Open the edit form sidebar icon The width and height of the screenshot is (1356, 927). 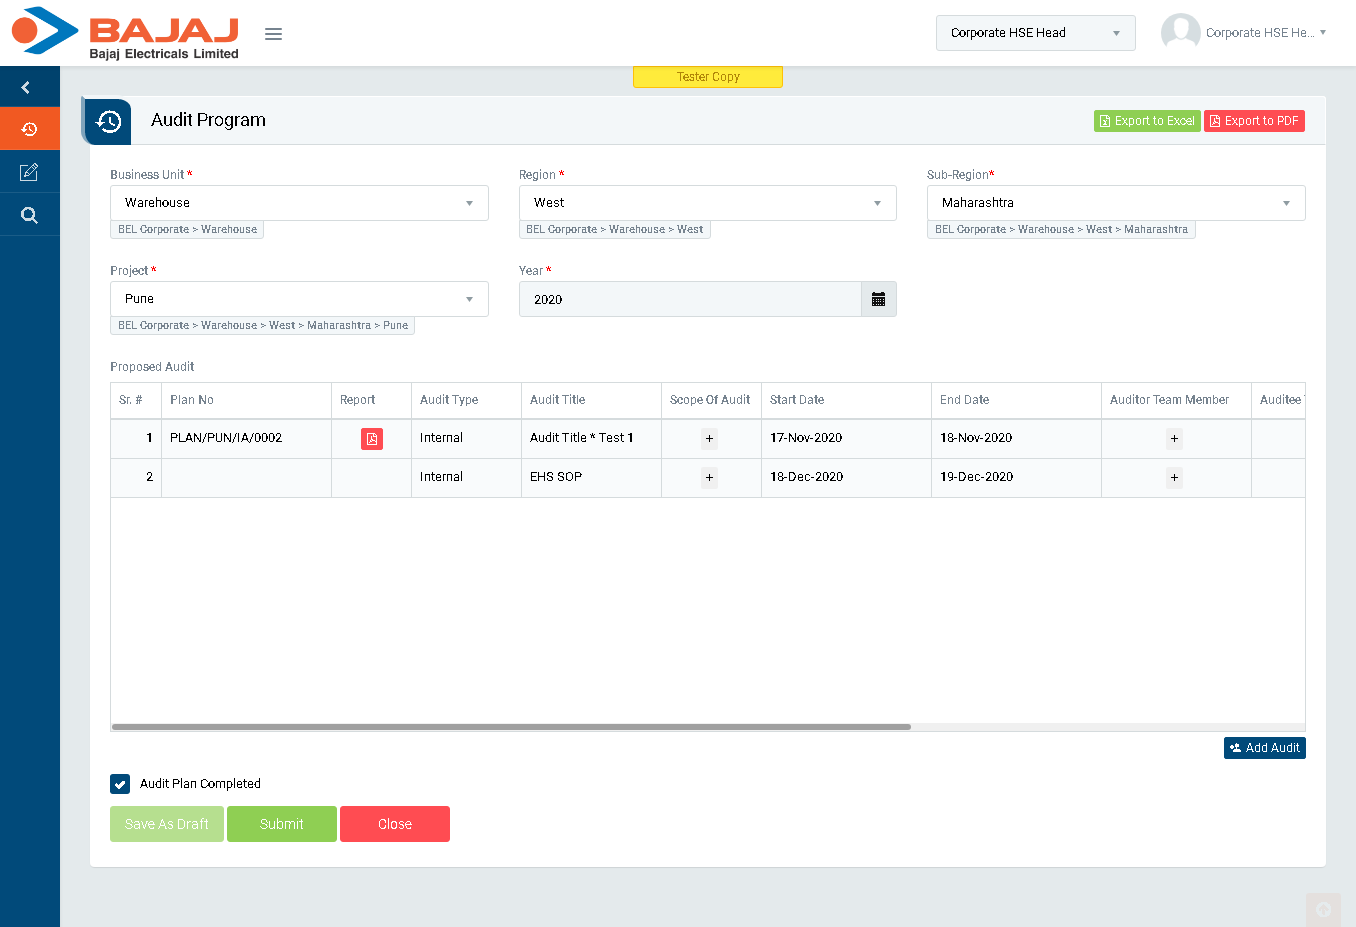pyautogui.click(x=29, y=172)
